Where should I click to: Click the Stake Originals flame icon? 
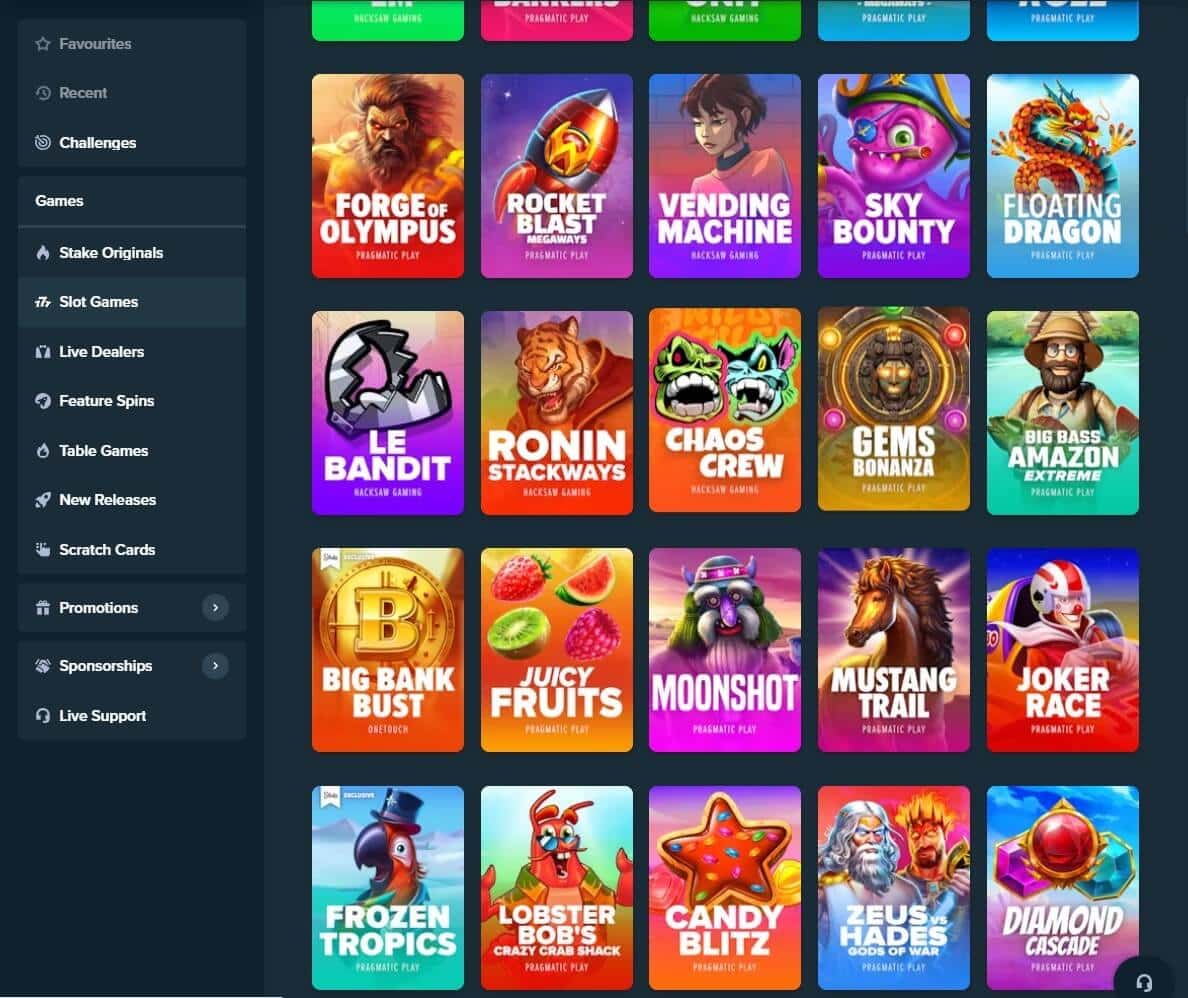42,252
